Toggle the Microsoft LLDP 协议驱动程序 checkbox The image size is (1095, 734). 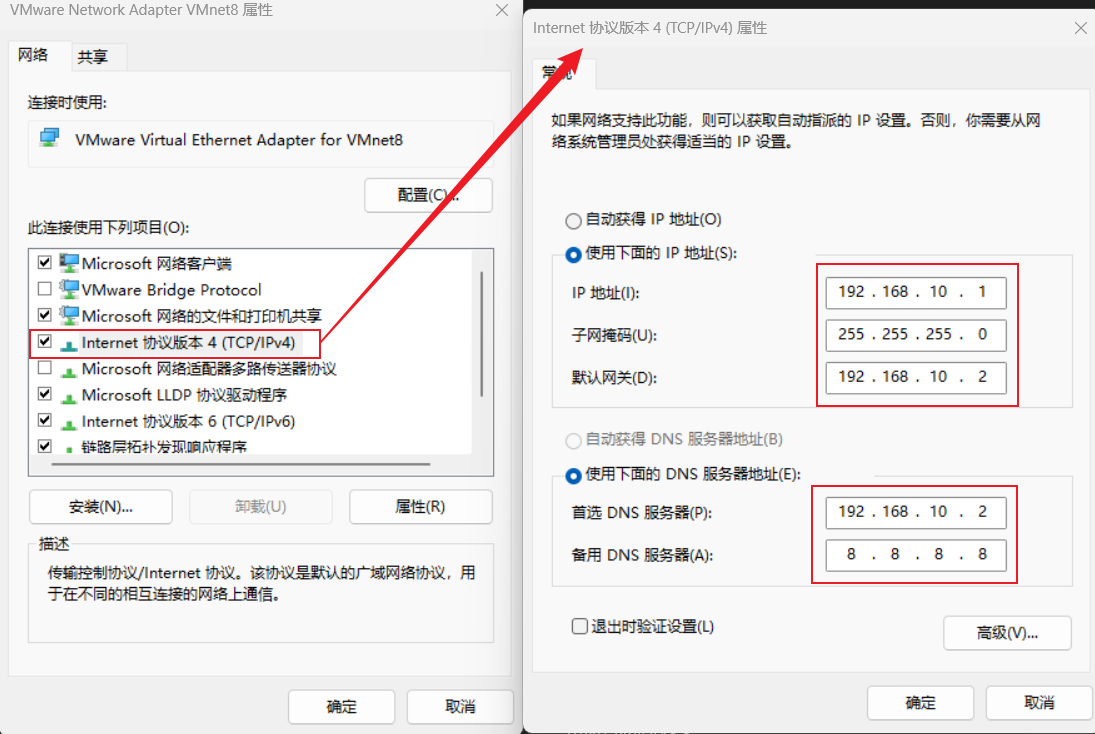coord(45,394)
